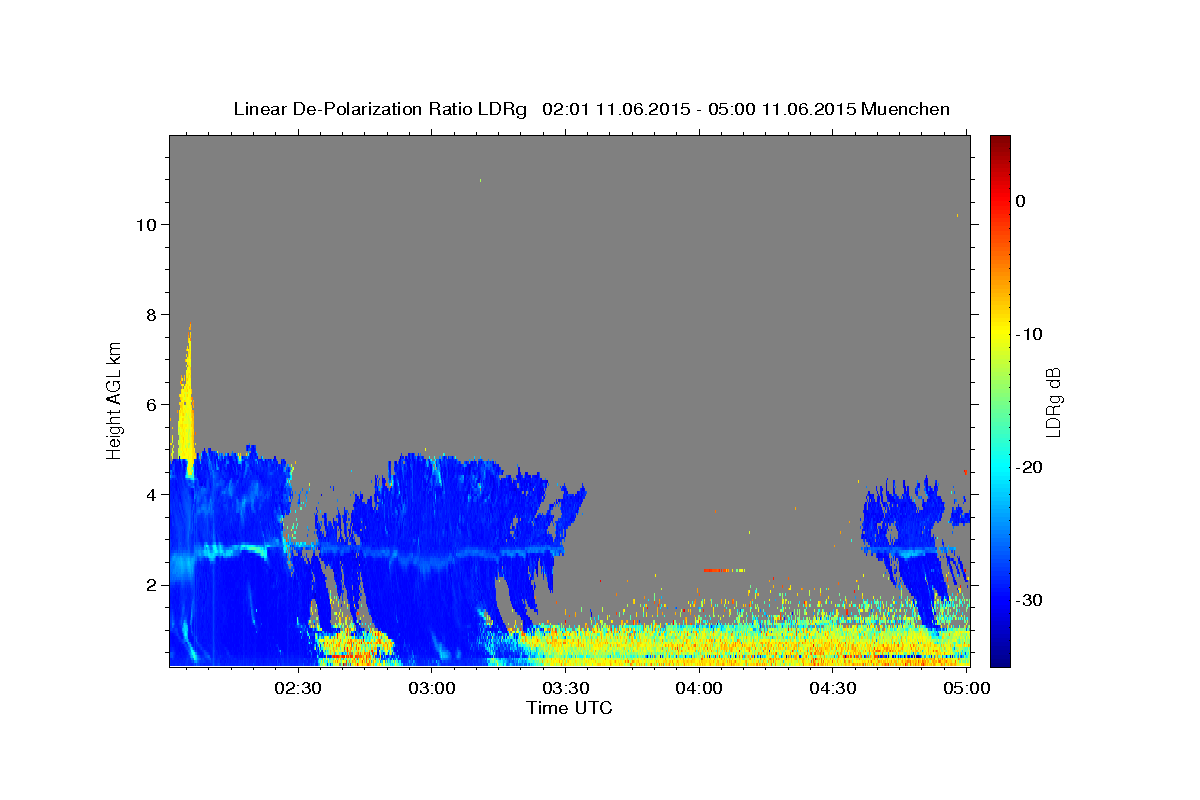Viewport: 1200px width, 800px height.
Task: Click the colorbar value -10
Action: tap(1029, 334)
